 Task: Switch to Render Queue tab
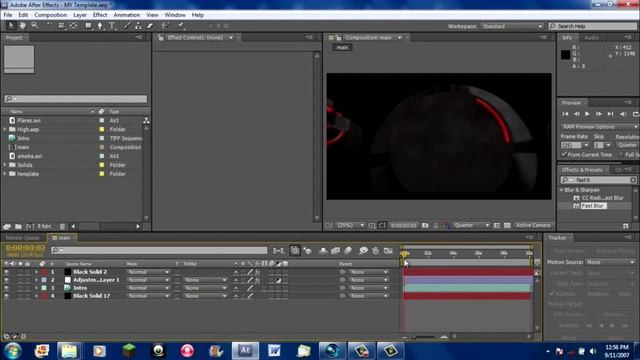23,238
